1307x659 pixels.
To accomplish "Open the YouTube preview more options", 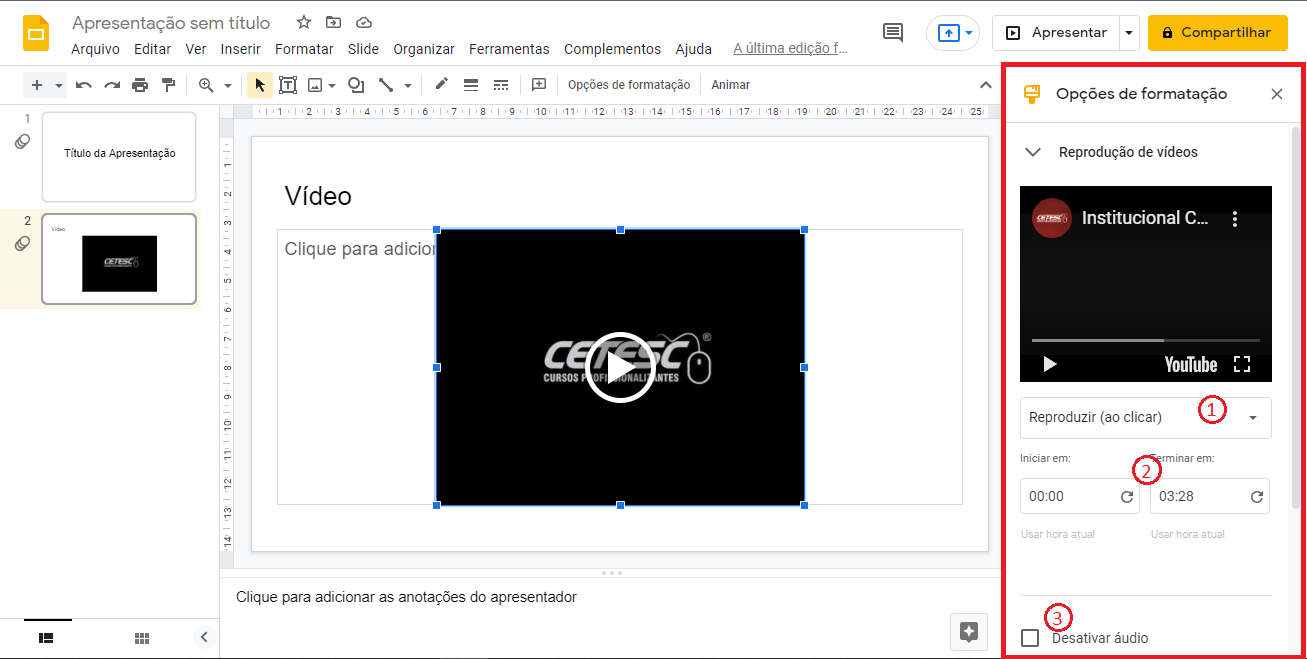I will pos(1235,218).
